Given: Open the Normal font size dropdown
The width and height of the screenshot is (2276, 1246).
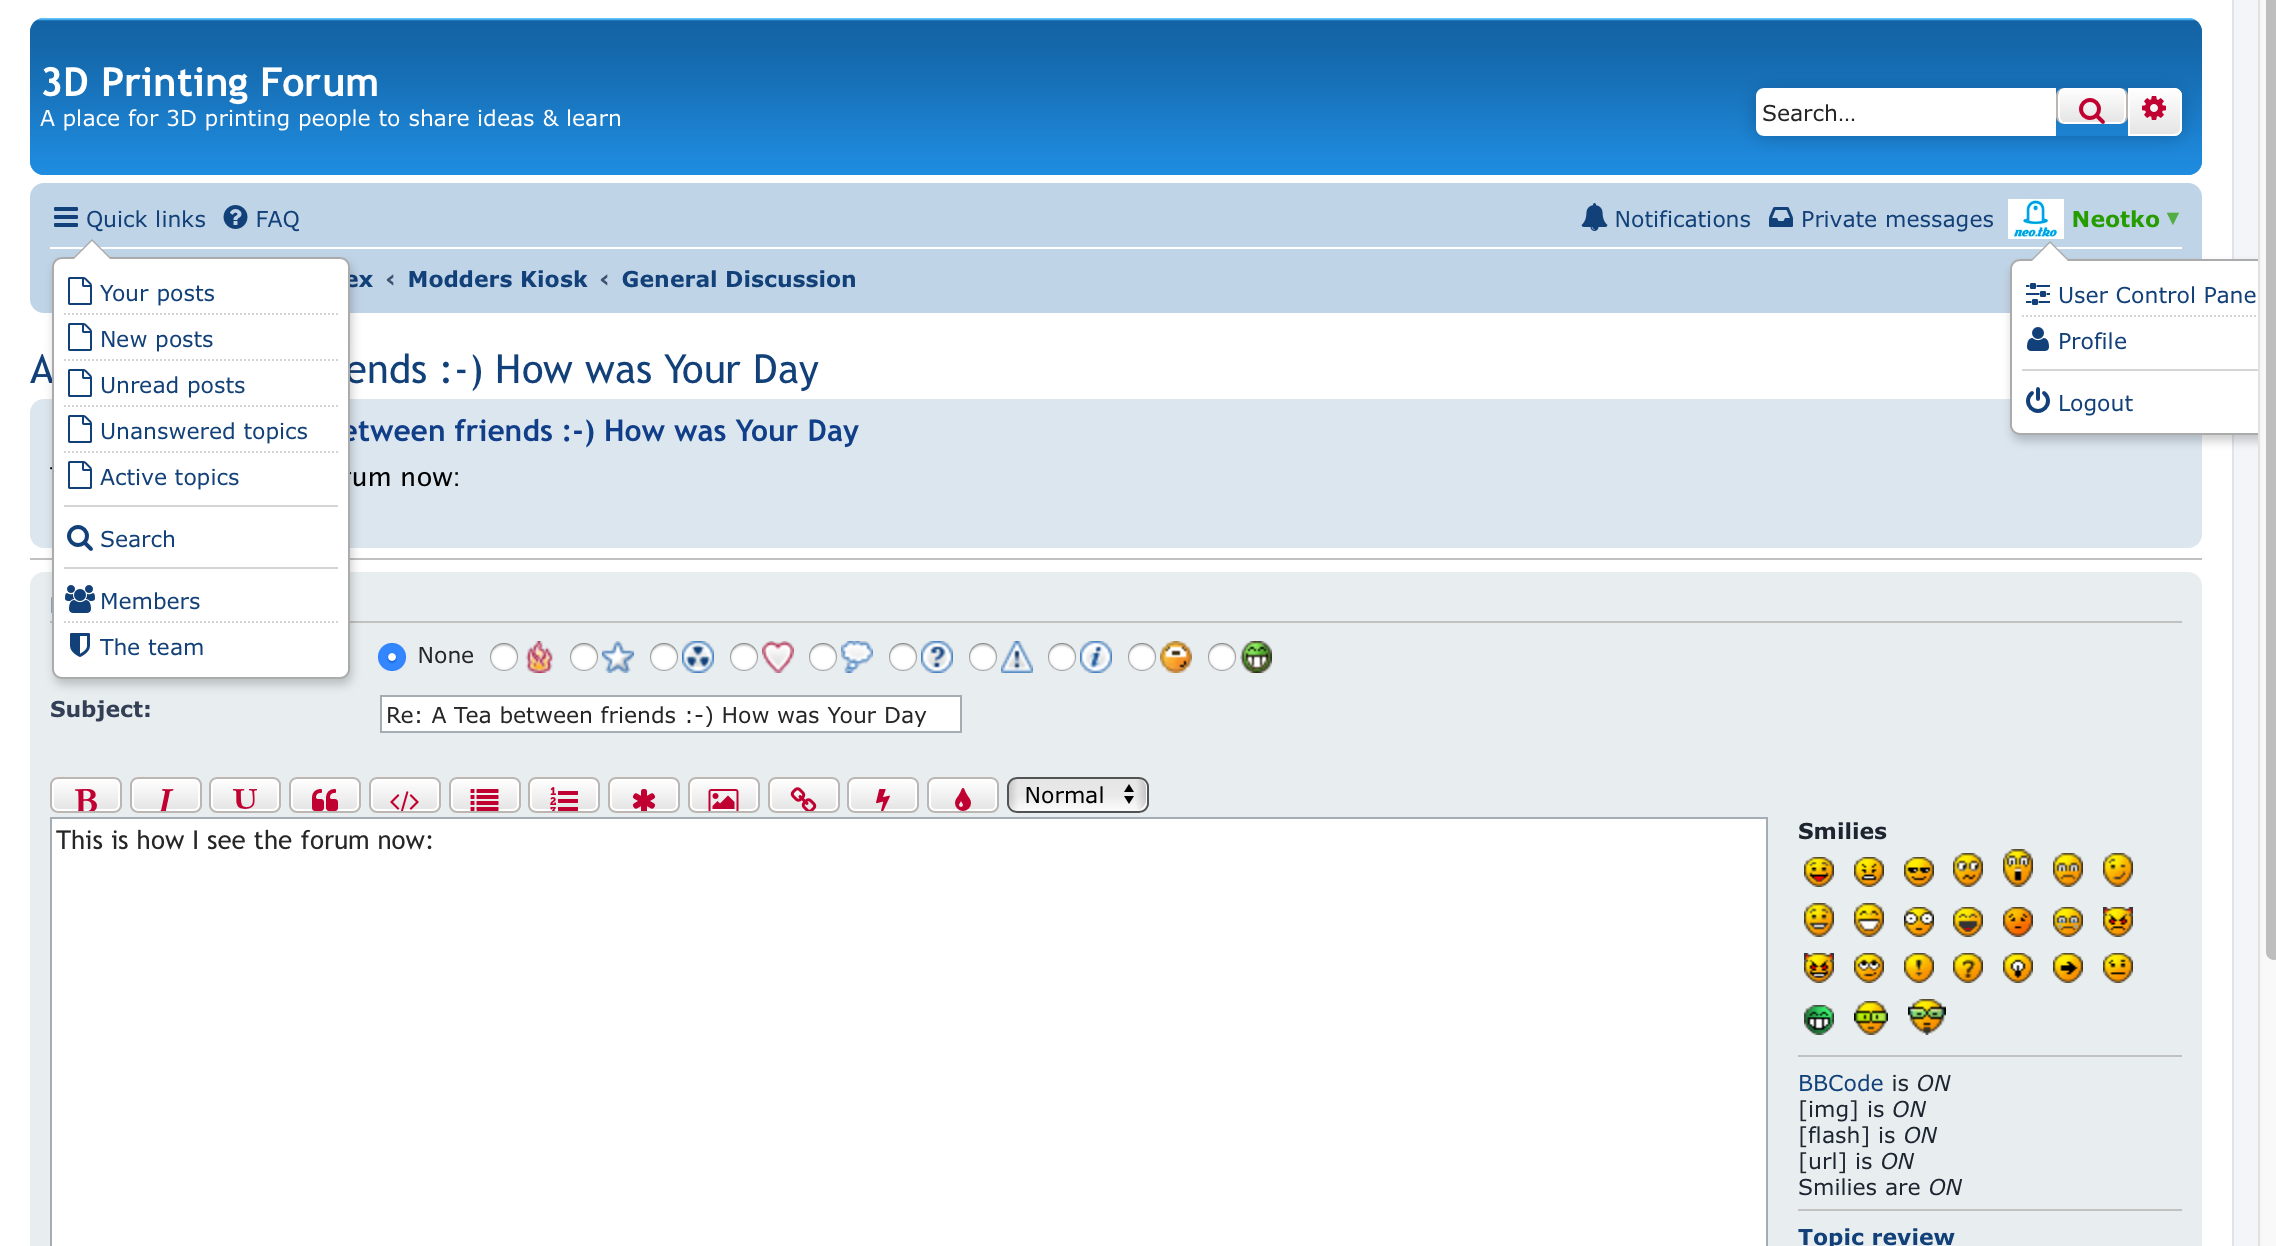Looking at the screenshot, I should 1077,795.
